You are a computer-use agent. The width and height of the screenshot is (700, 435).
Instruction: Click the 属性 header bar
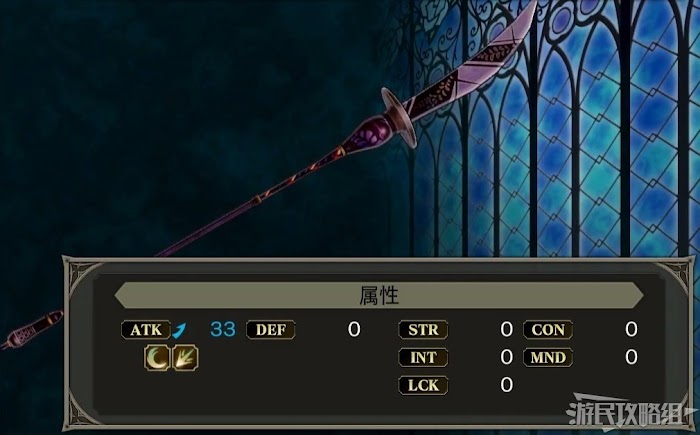pos(379,295)
